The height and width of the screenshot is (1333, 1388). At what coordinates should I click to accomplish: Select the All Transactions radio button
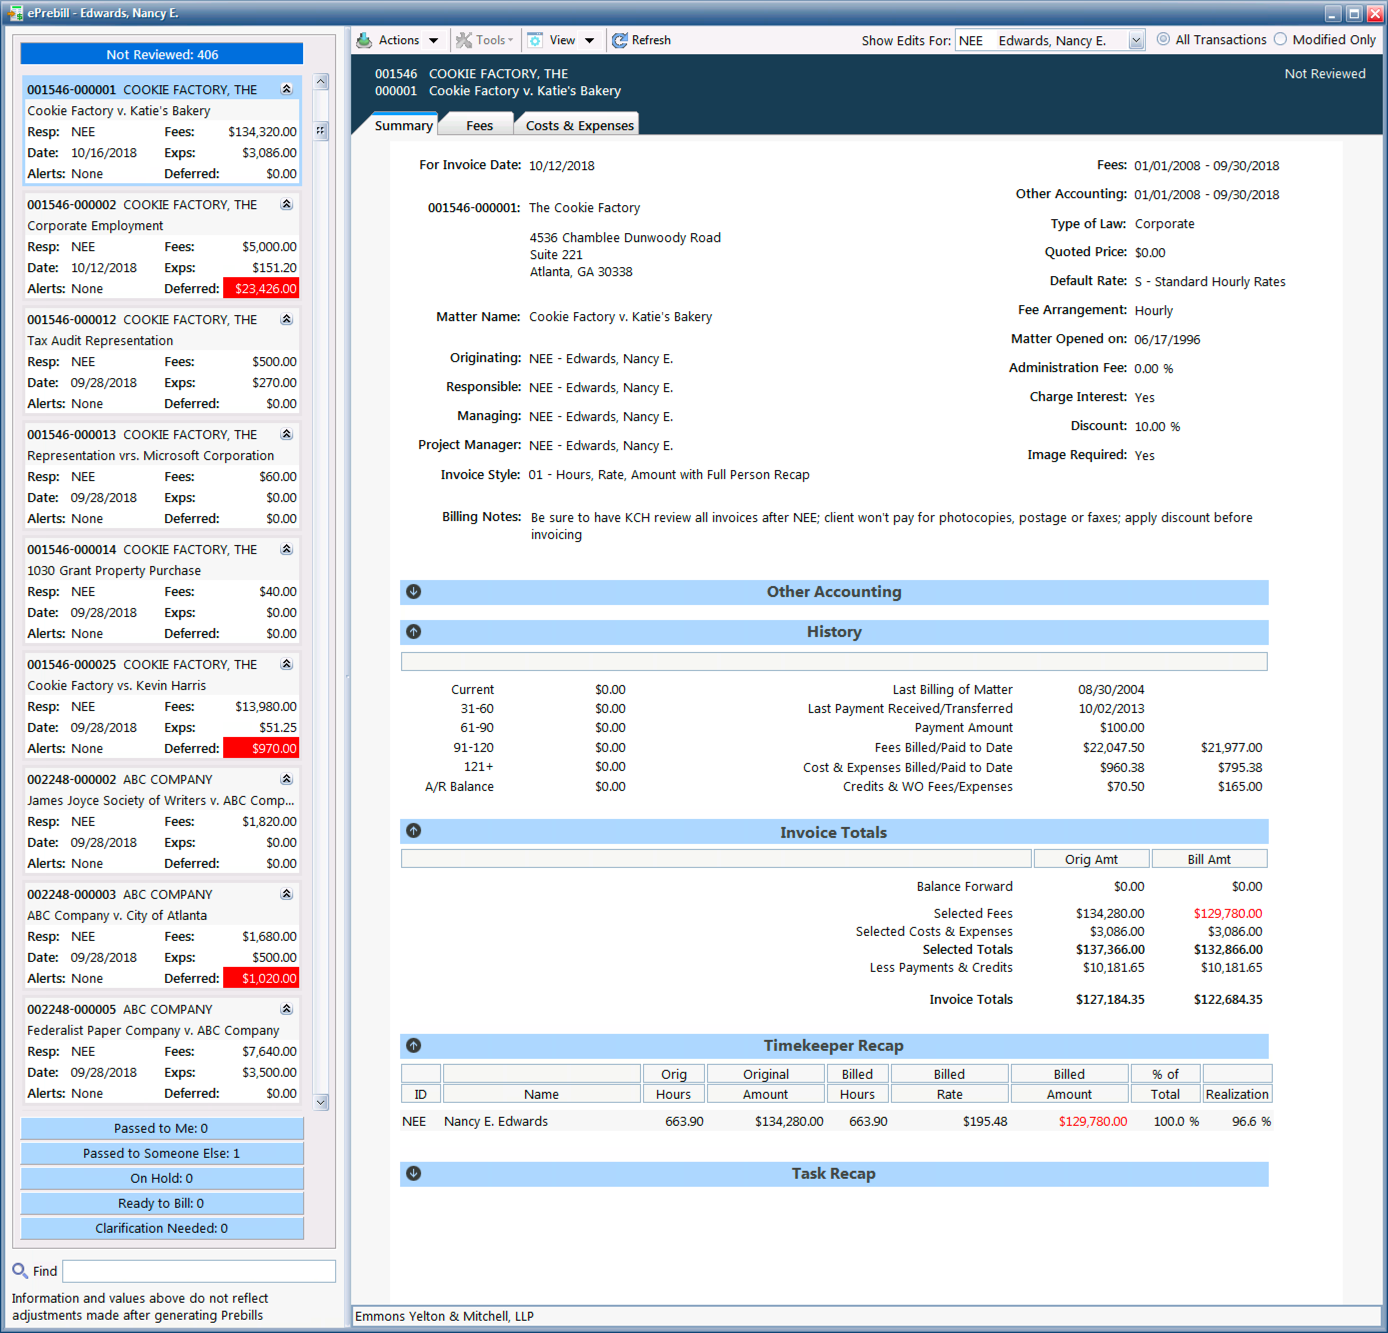coord(1163,40)
